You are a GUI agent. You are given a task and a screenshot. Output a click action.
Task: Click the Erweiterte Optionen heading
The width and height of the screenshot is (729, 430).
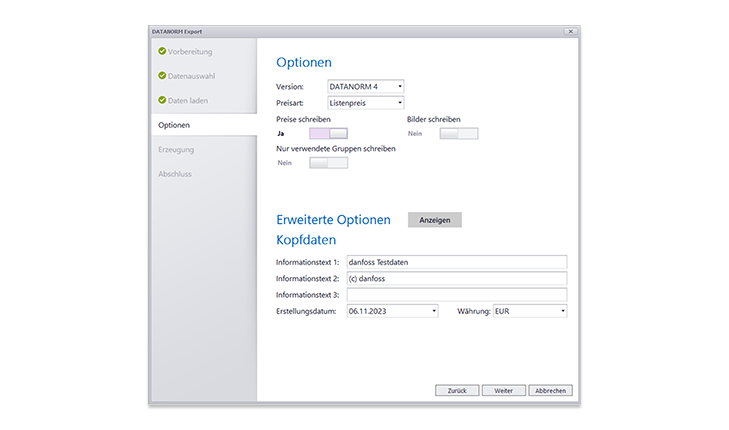point(333,220)
